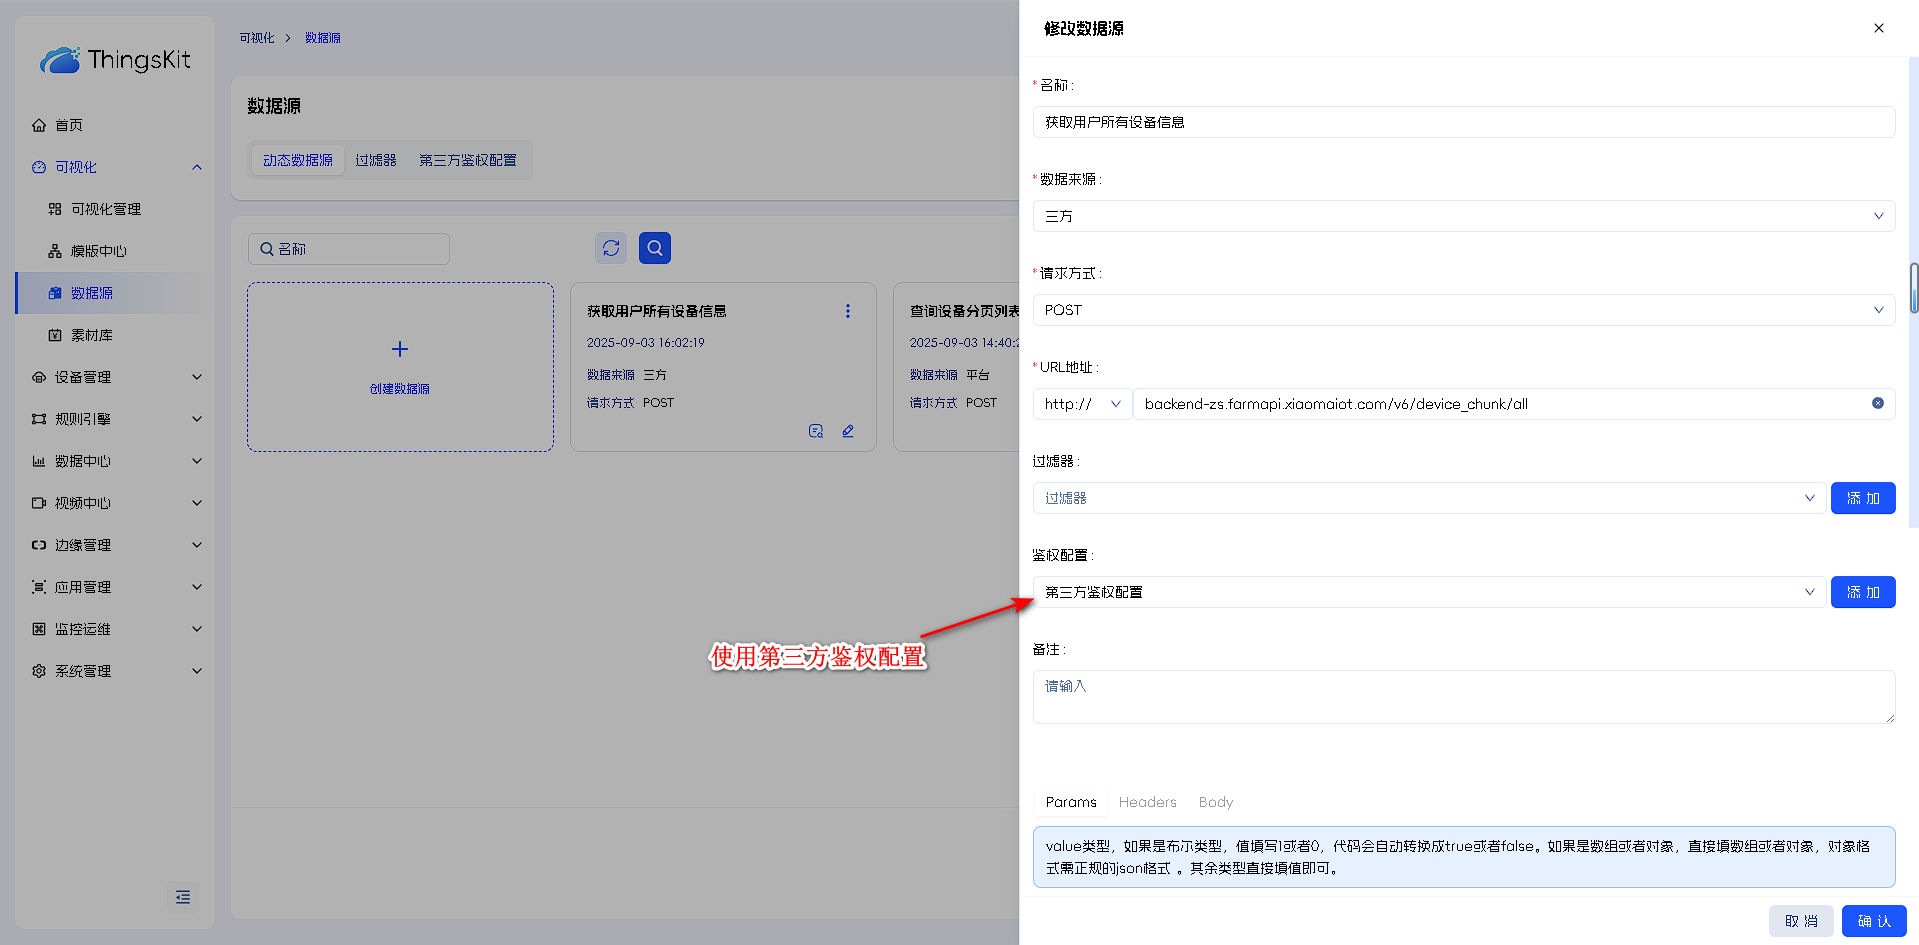Screen dimensions: 1919x945
Task: Click the 备注 textarea
Action: pyautogui.click(x=1462, y=697)
